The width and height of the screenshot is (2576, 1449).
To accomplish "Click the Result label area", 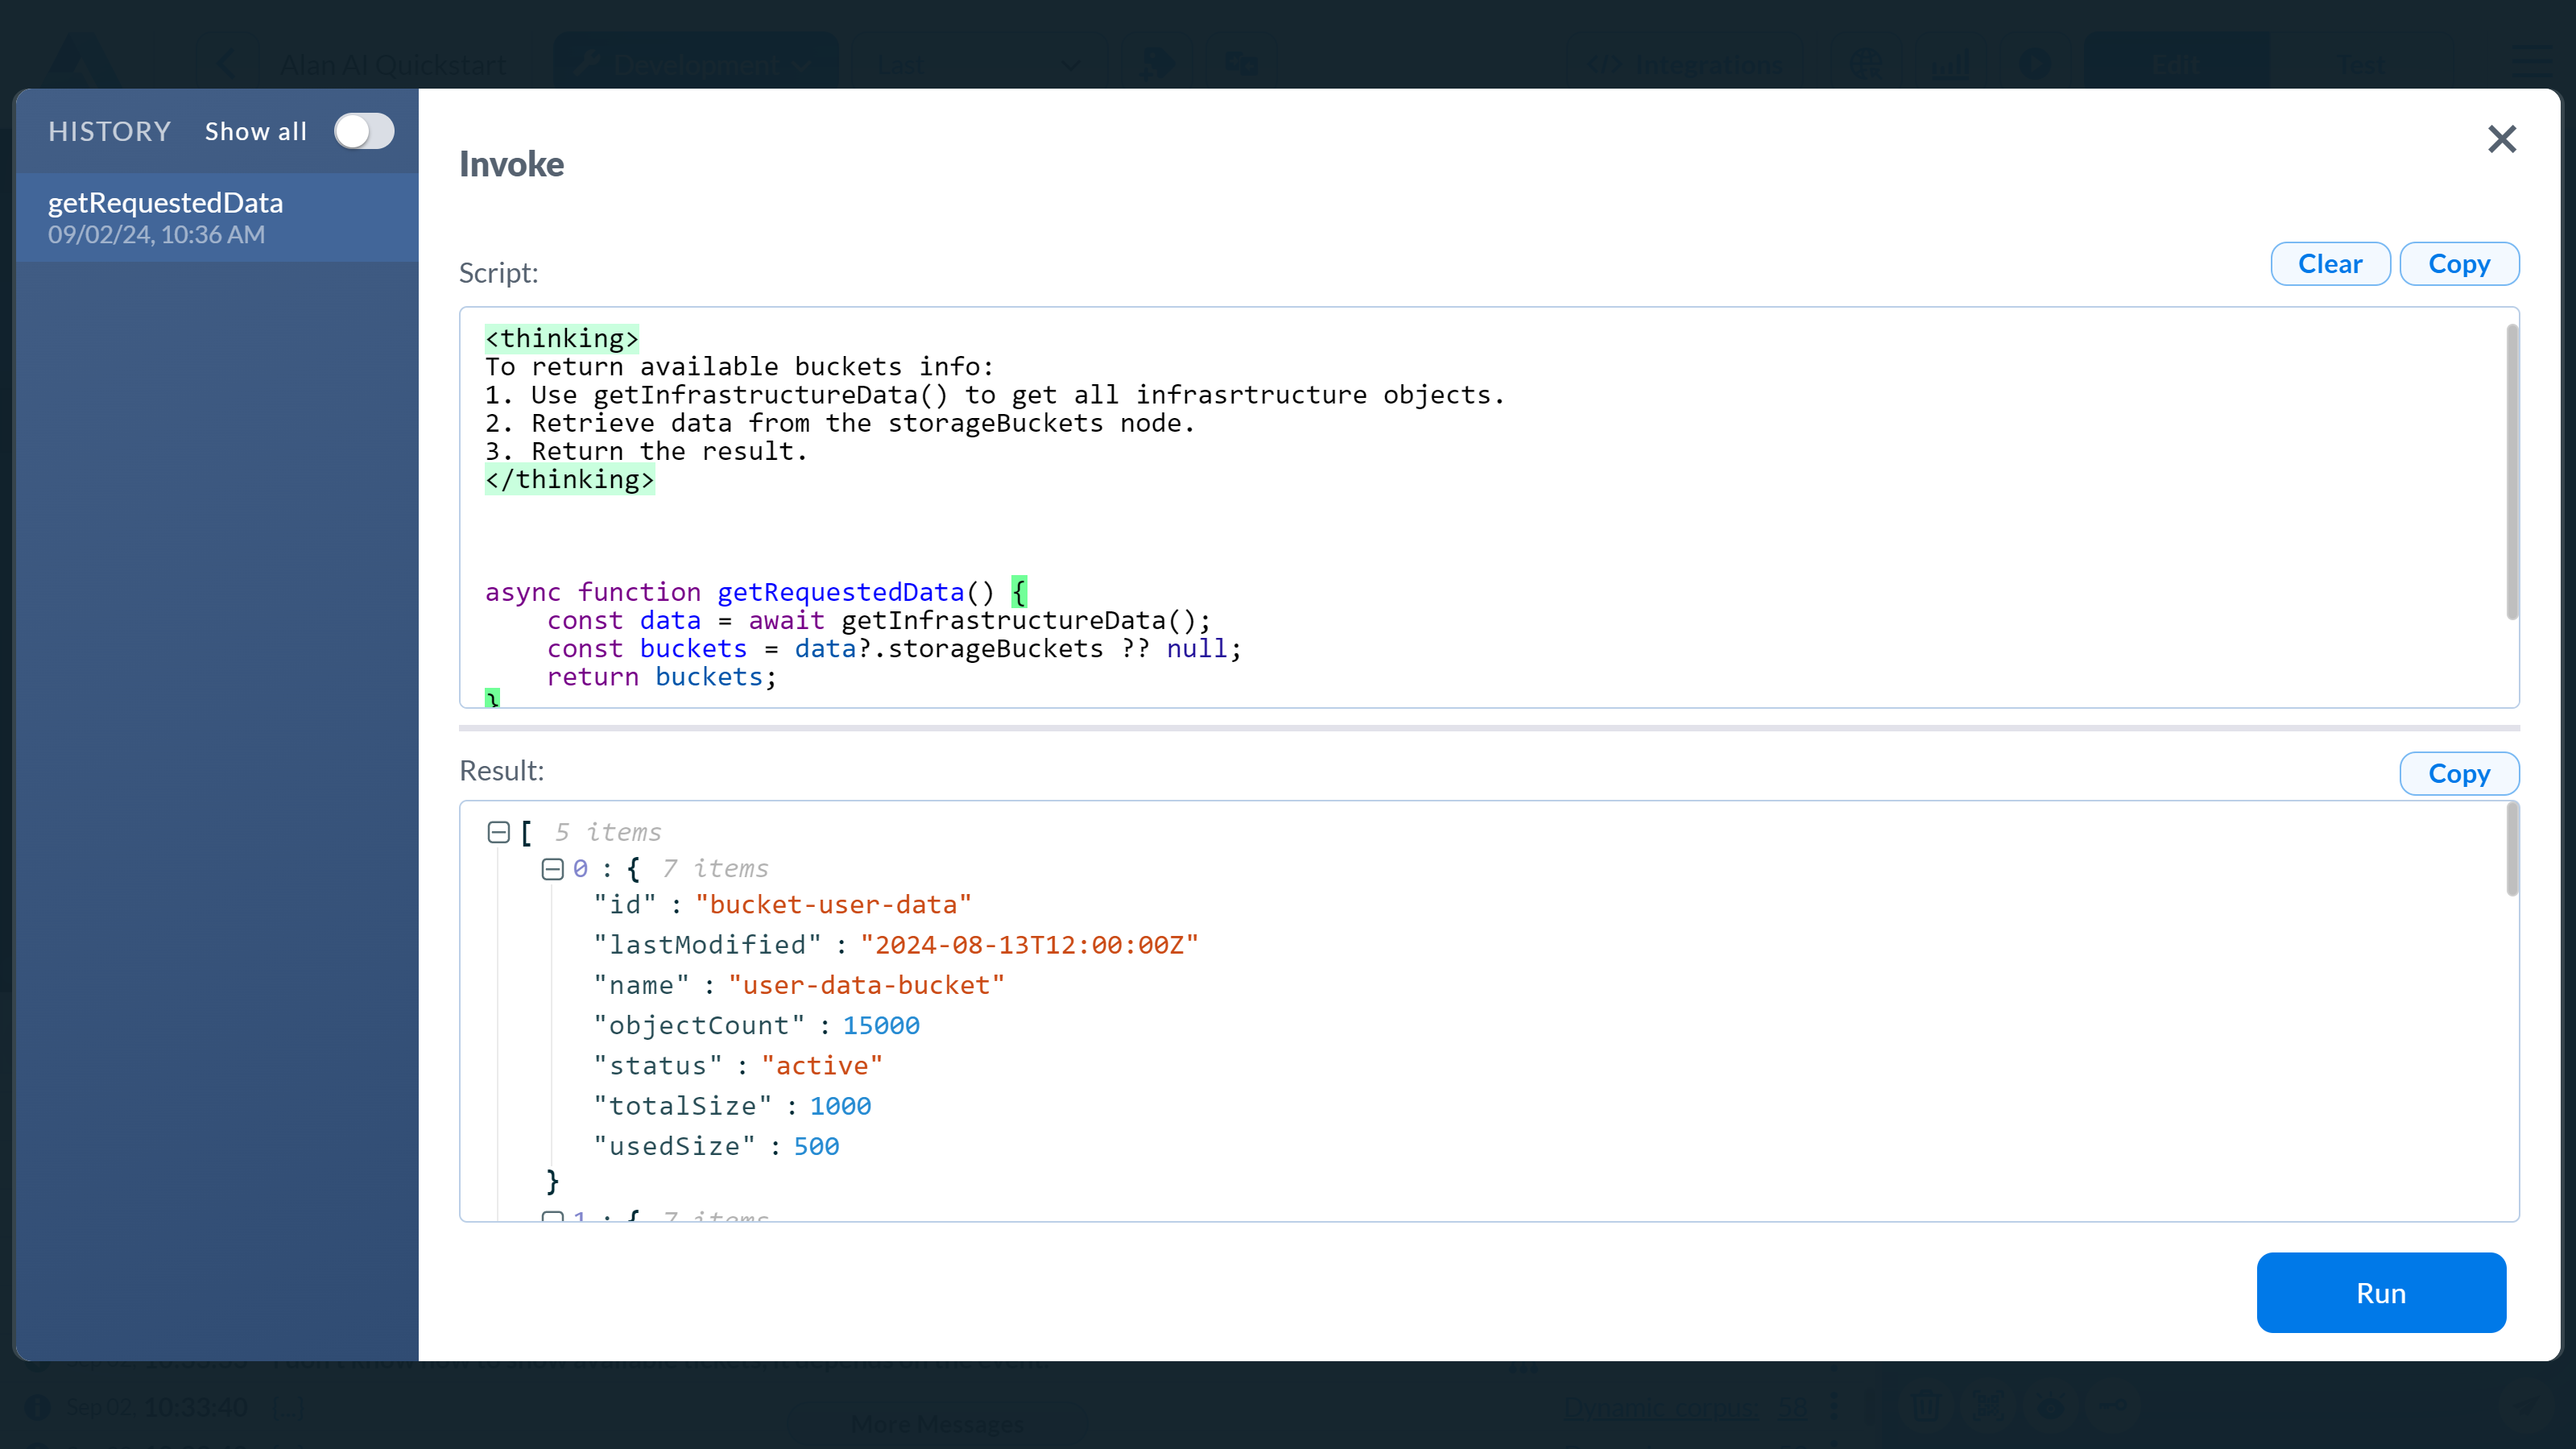I will click(502, 770).
